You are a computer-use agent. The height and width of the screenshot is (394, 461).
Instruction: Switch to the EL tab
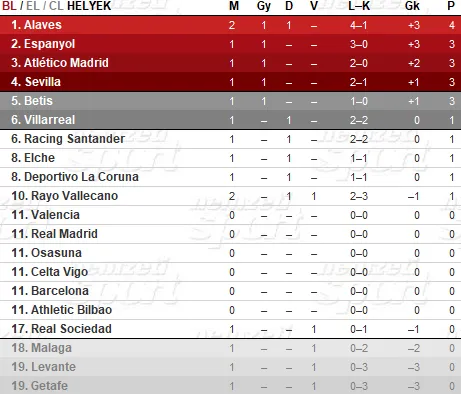pyautogui.click(x=32, y=6)
